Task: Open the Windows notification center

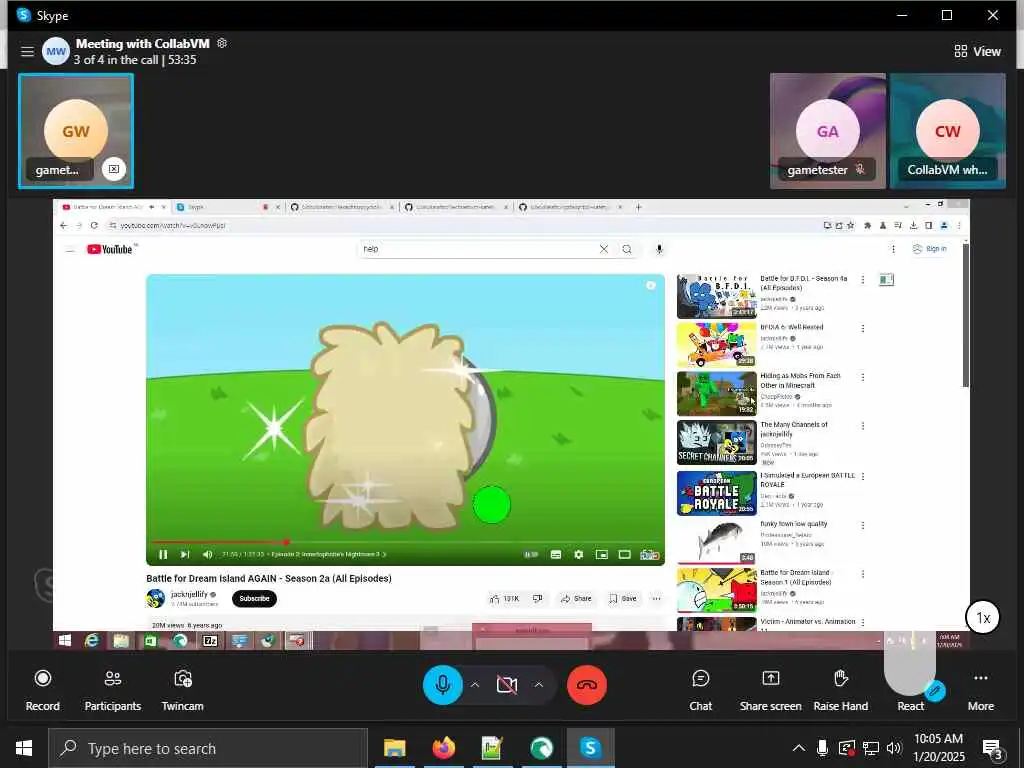Action: coord(992,748)
